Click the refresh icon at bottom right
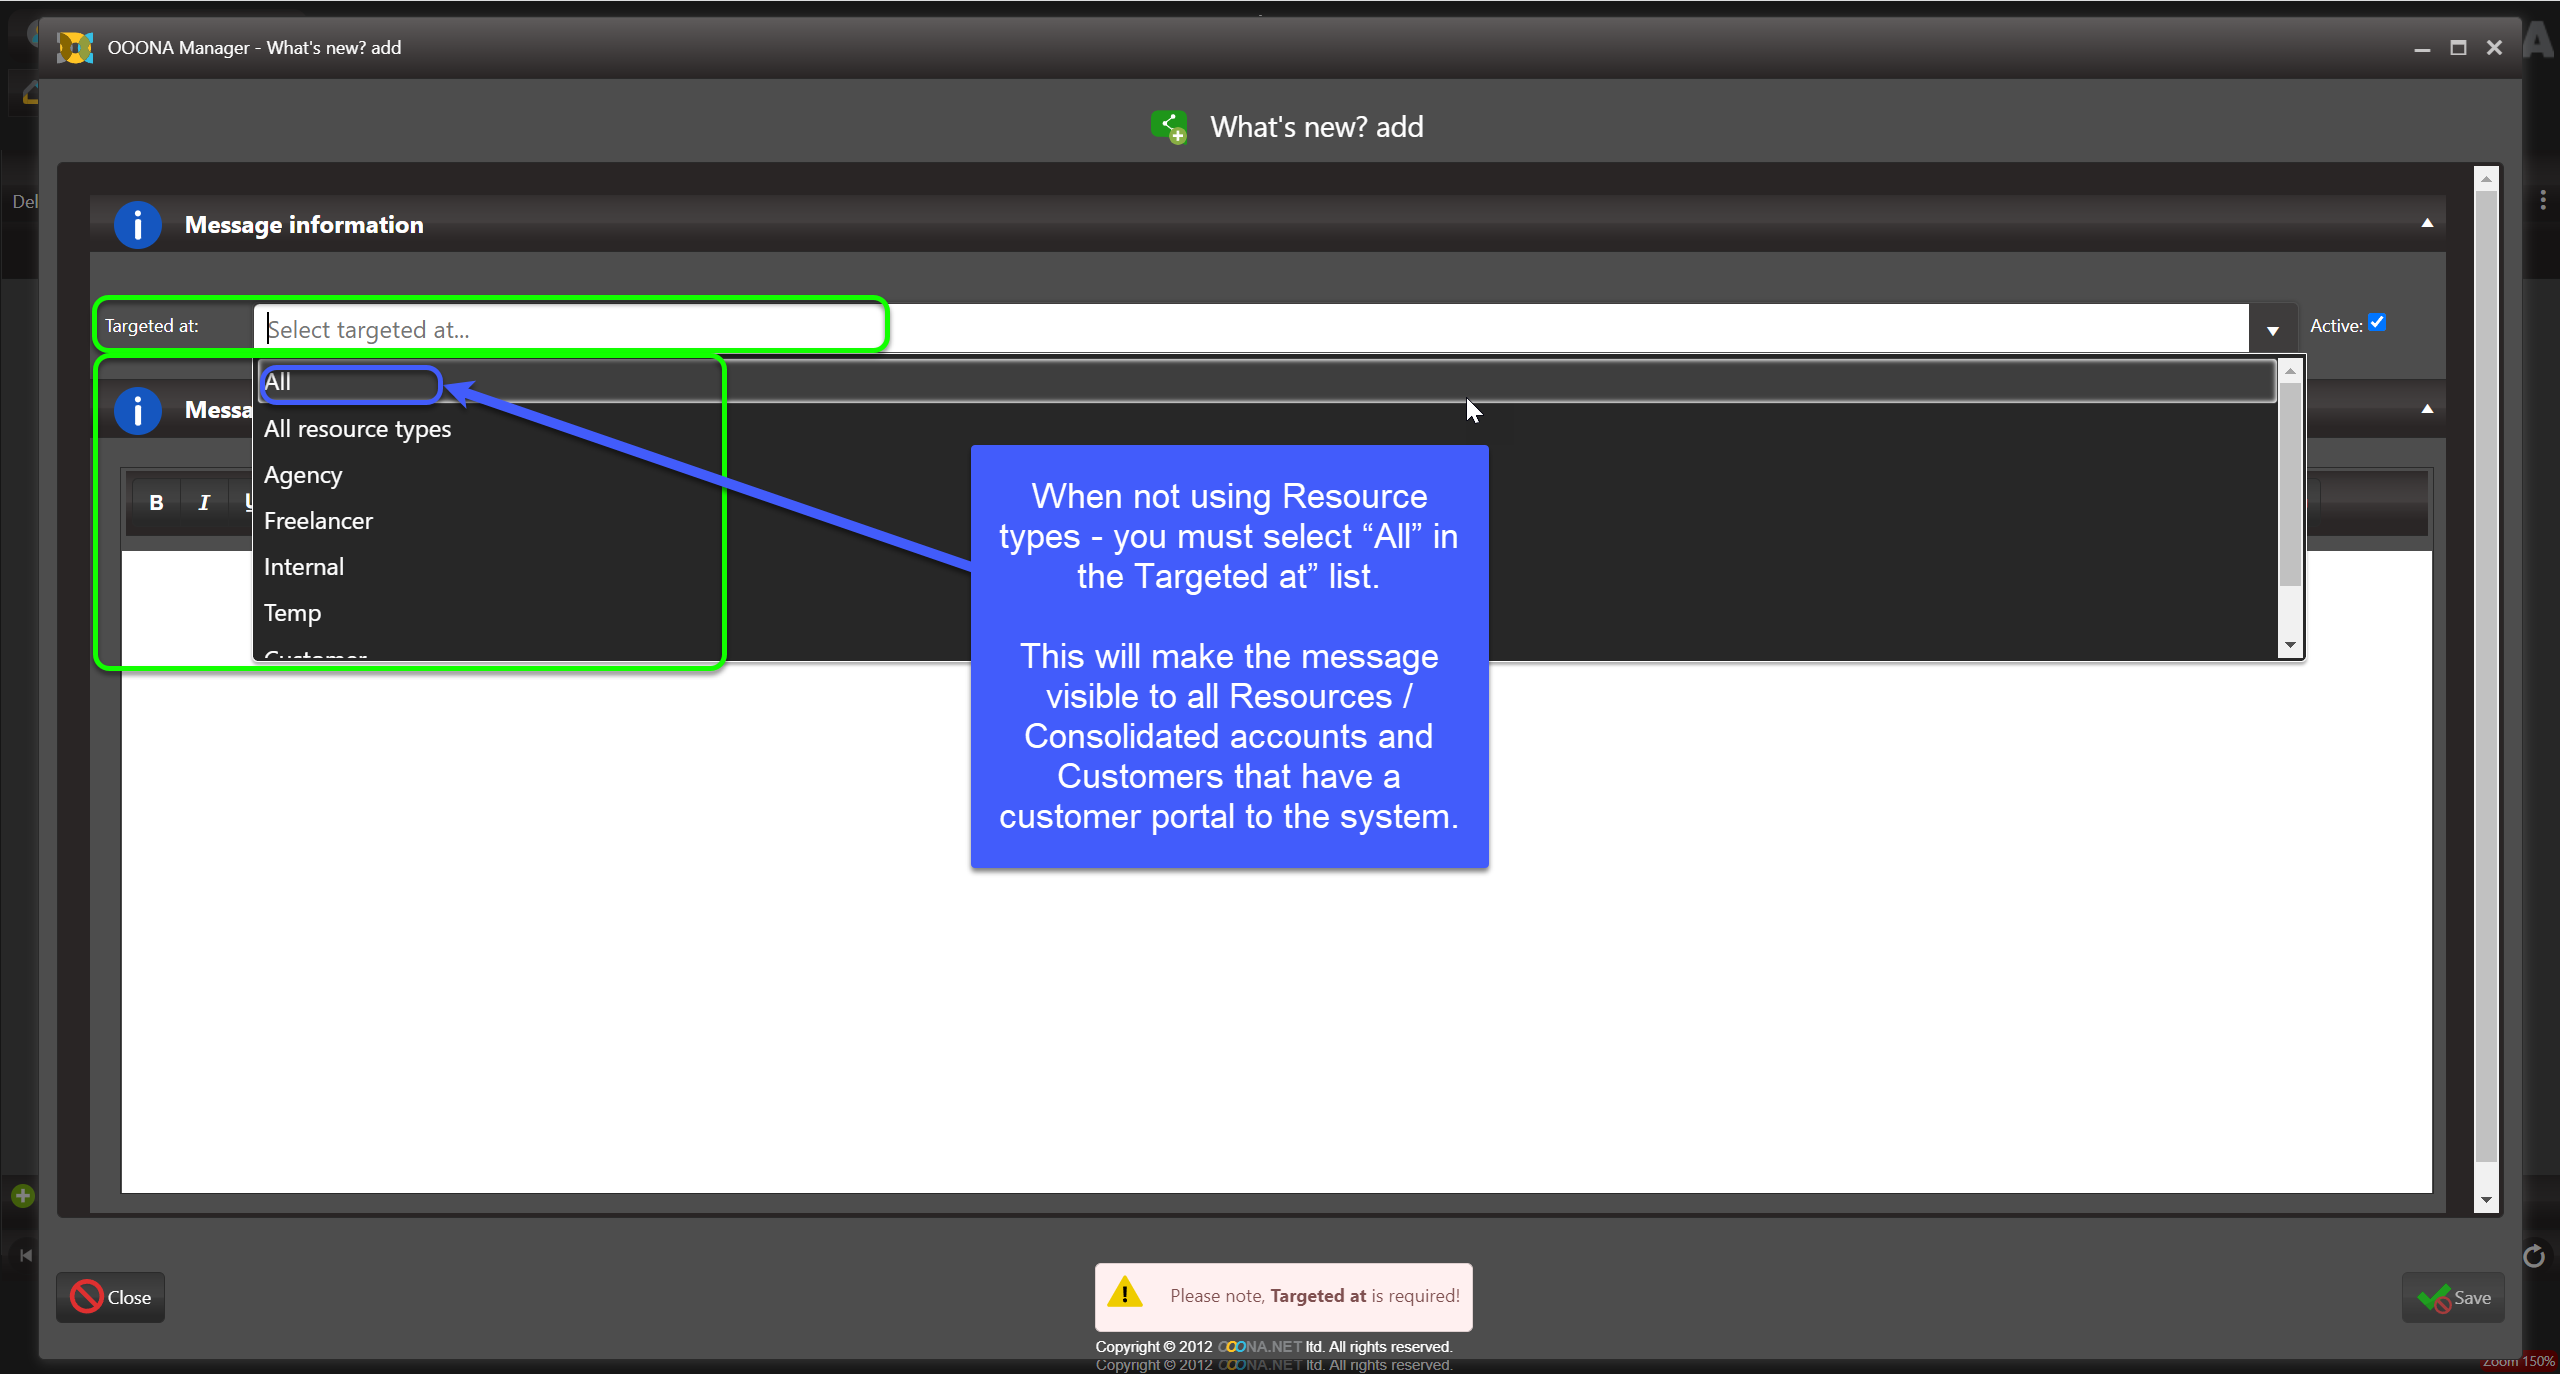Image resolution: width=2560 pixels, height=1374 pixels. coord(2534,1256)
